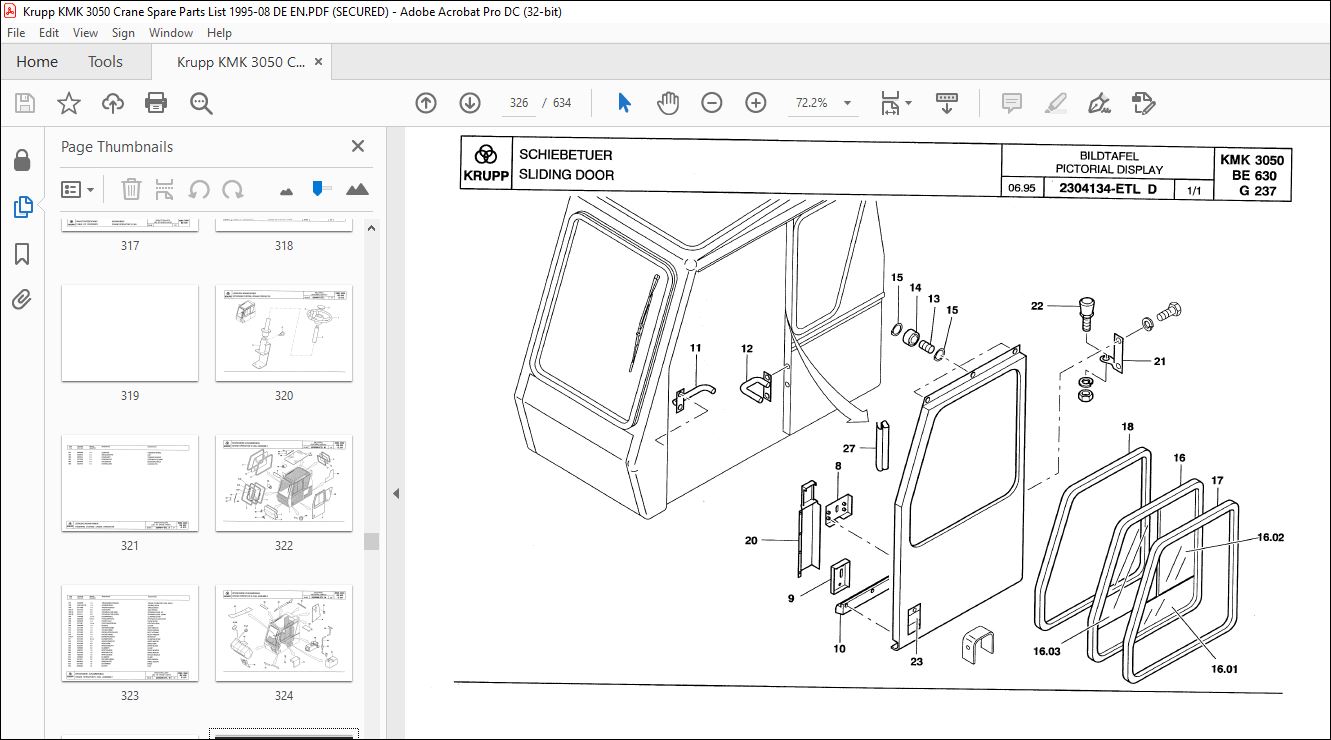Click the share/send file icon

click(x=1144, y=103)
